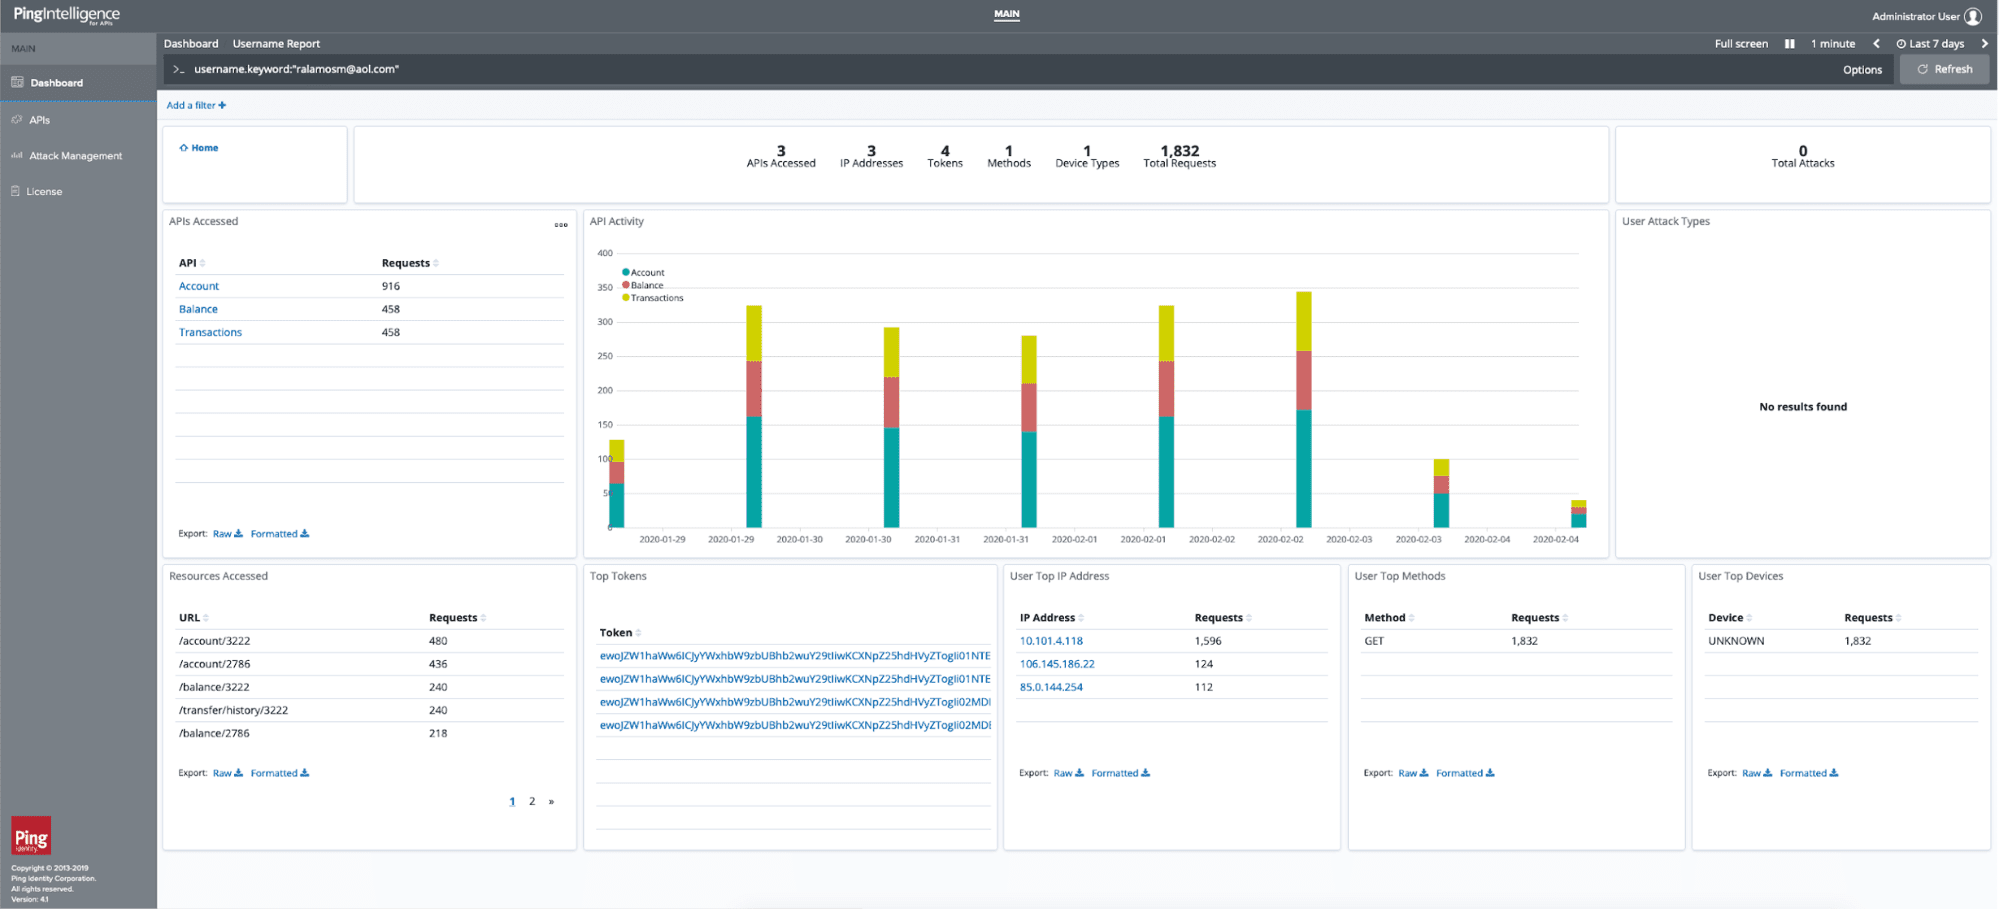Go to previous time range arrow
1999x909 pixels.
pos(1876,44)
